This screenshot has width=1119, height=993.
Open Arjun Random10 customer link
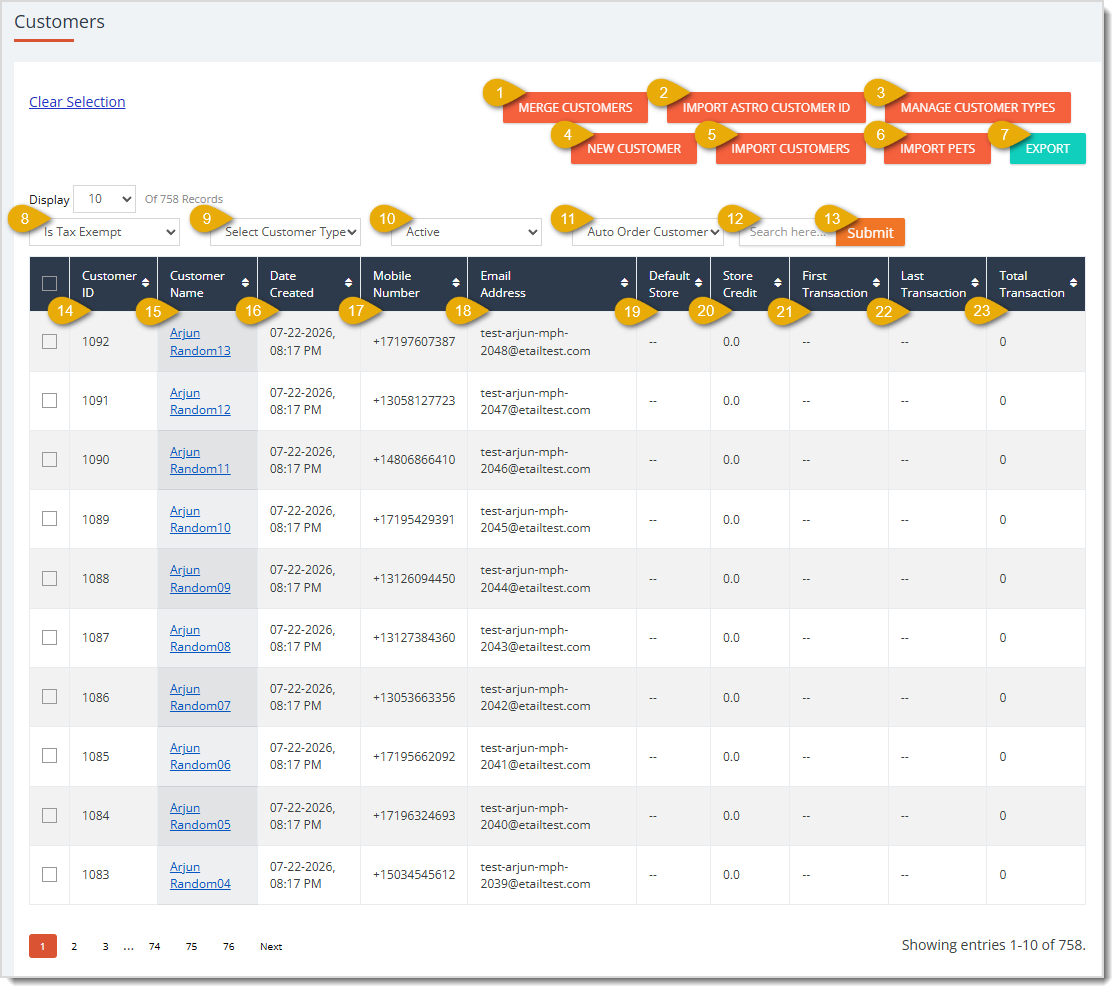200,520
